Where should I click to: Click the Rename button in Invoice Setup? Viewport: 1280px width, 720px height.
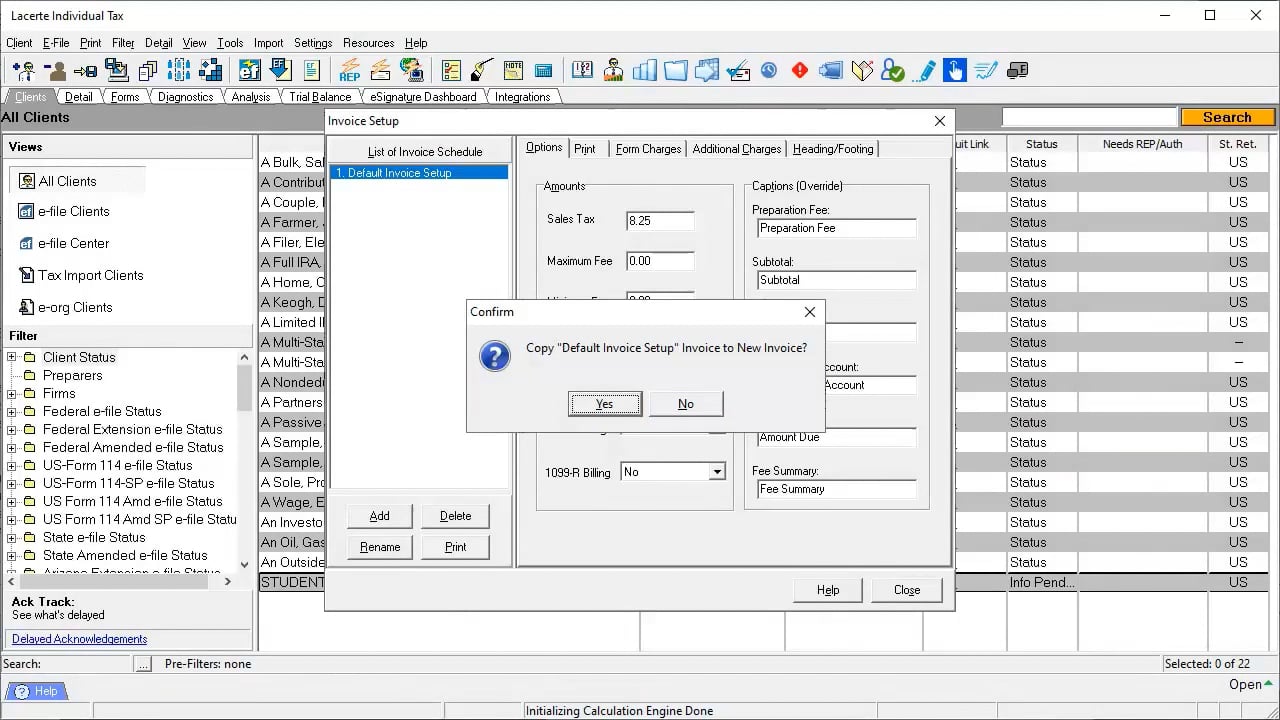coord(380,547)
